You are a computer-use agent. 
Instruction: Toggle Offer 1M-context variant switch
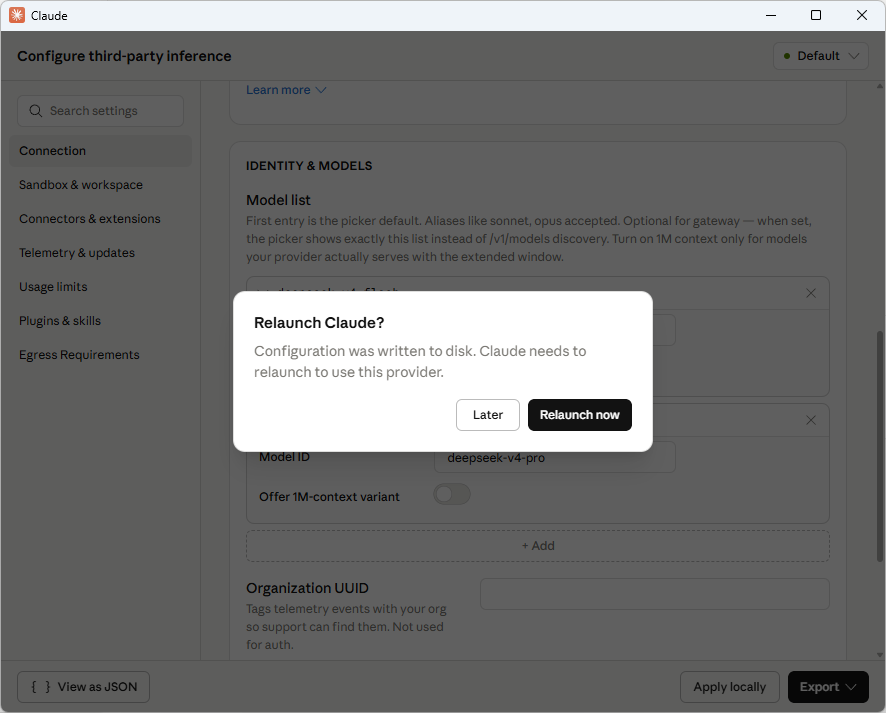[451, 494]
